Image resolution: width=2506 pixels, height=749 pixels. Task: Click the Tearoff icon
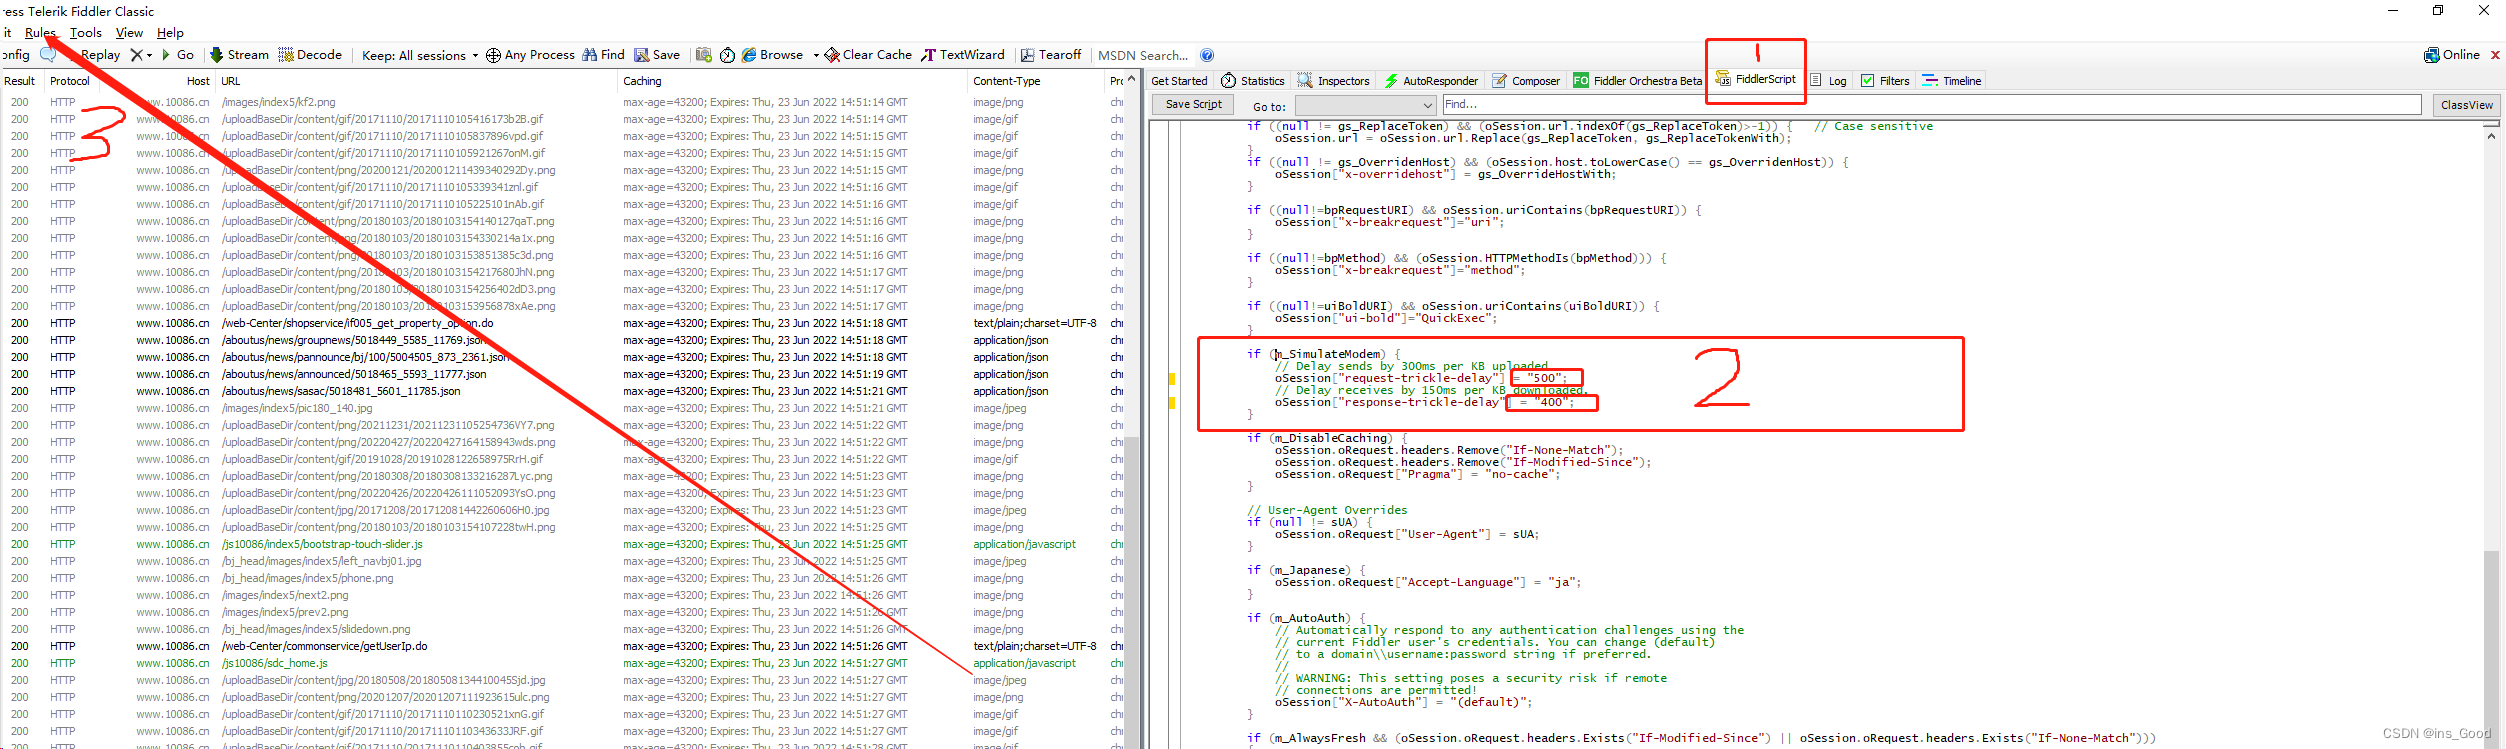point(1027,55)
